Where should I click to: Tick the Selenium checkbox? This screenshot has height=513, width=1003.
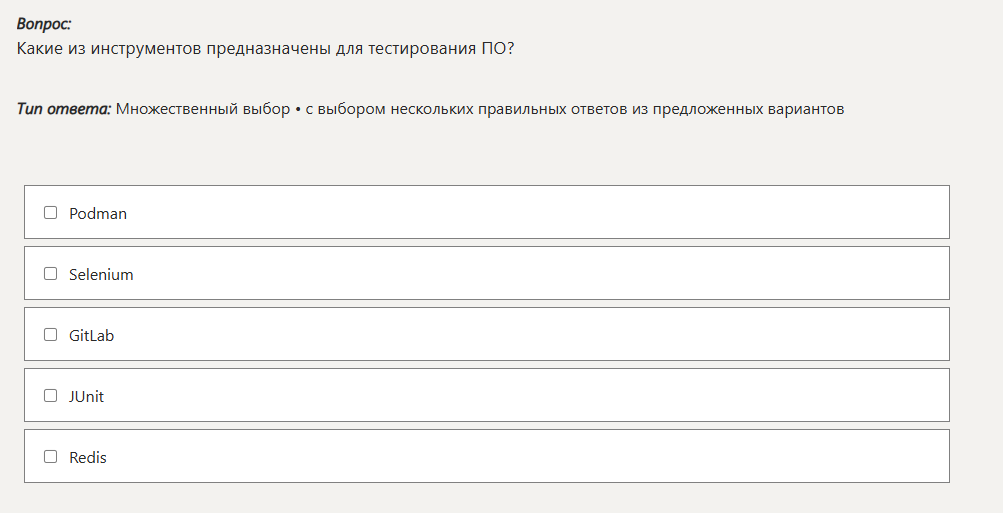tap(50, 274)
